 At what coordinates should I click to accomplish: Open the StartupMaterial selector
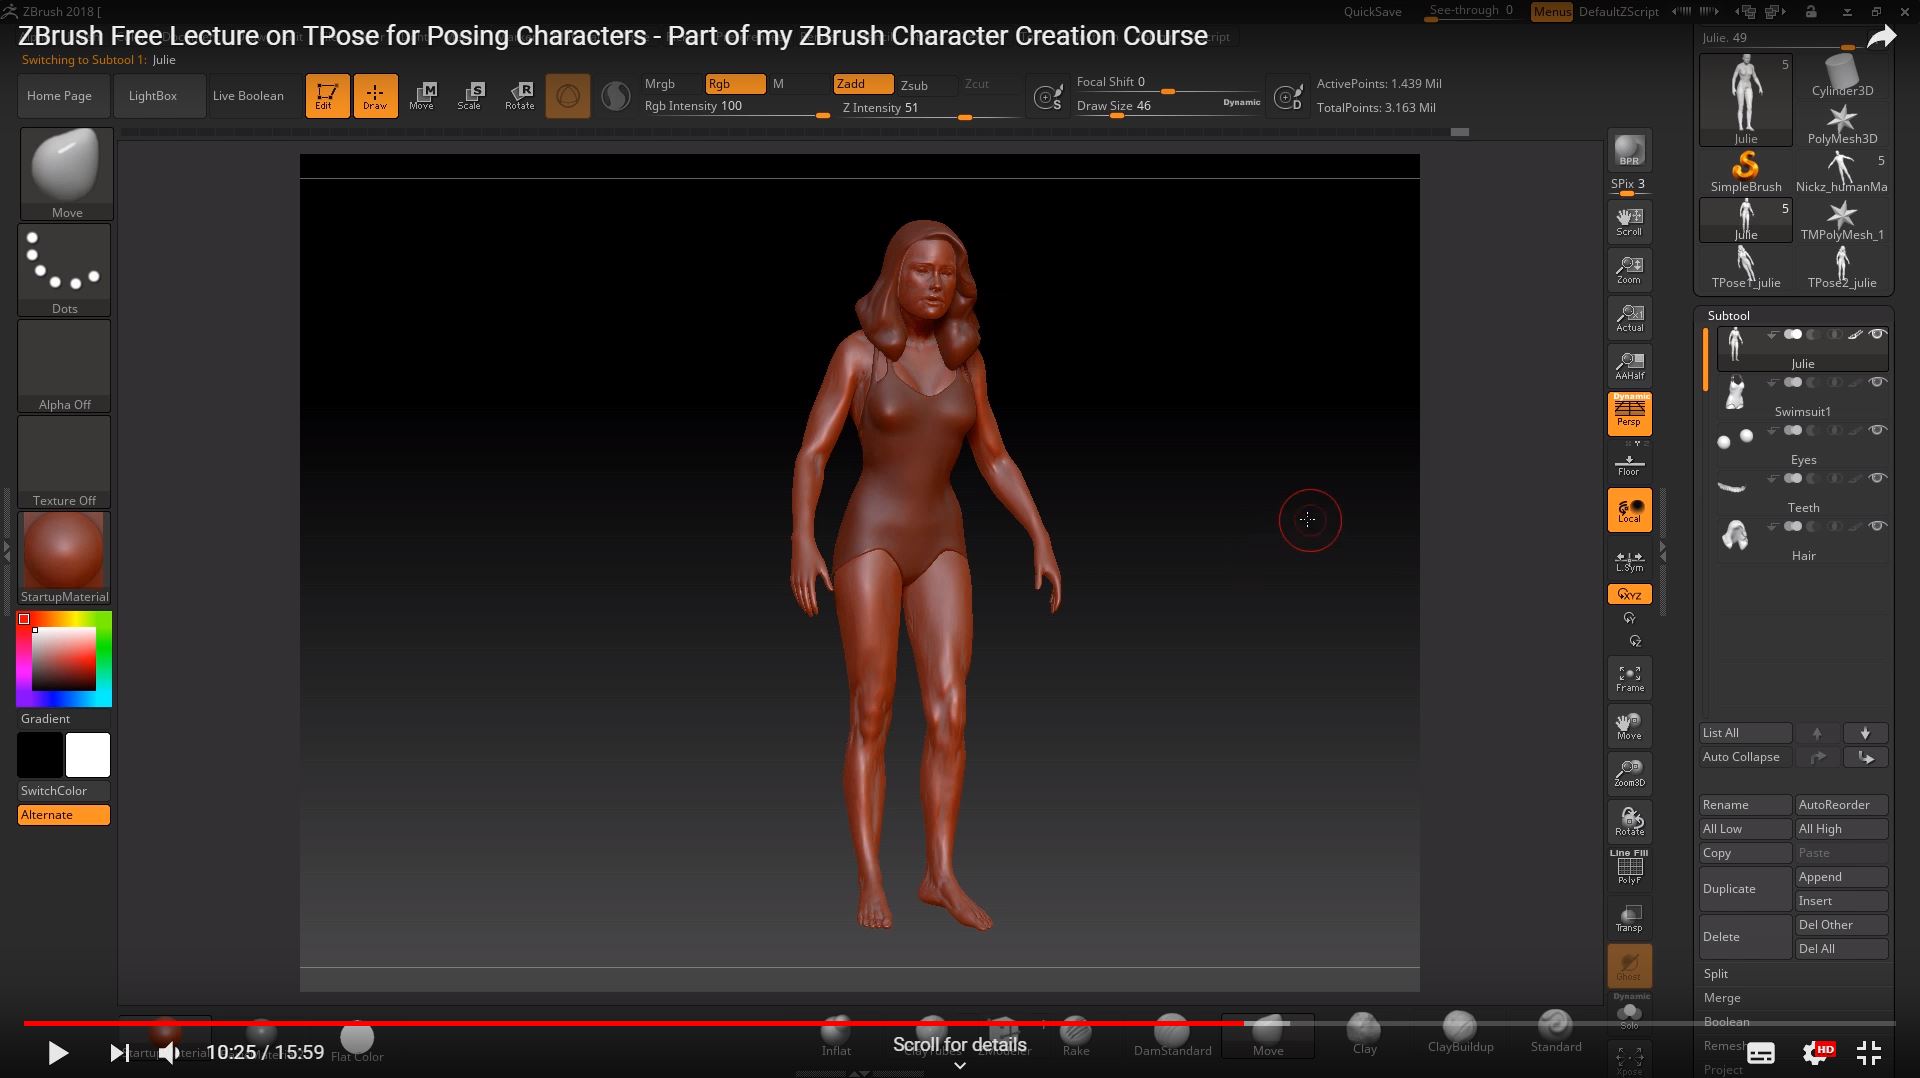[65, 557]
